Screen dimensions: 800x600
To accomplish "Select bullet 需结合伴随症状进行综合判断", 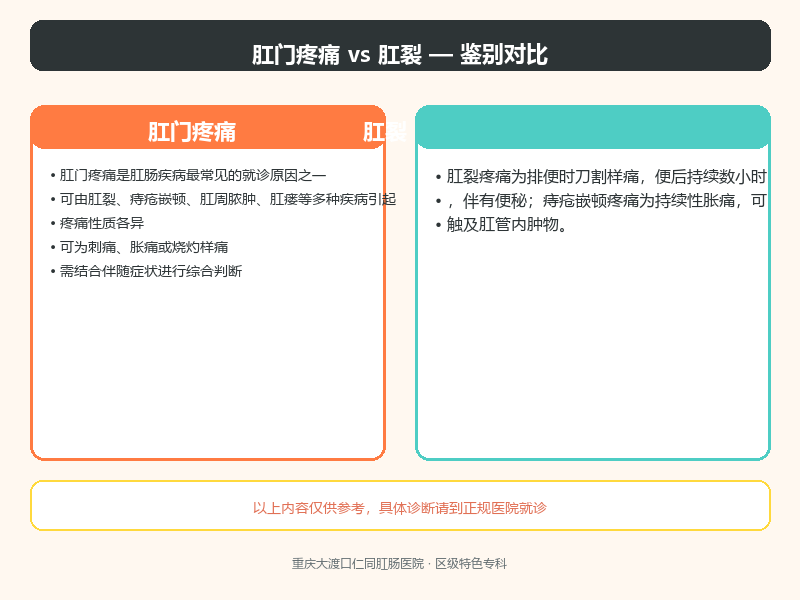I will pyautogui.click(x=146, y=271).
